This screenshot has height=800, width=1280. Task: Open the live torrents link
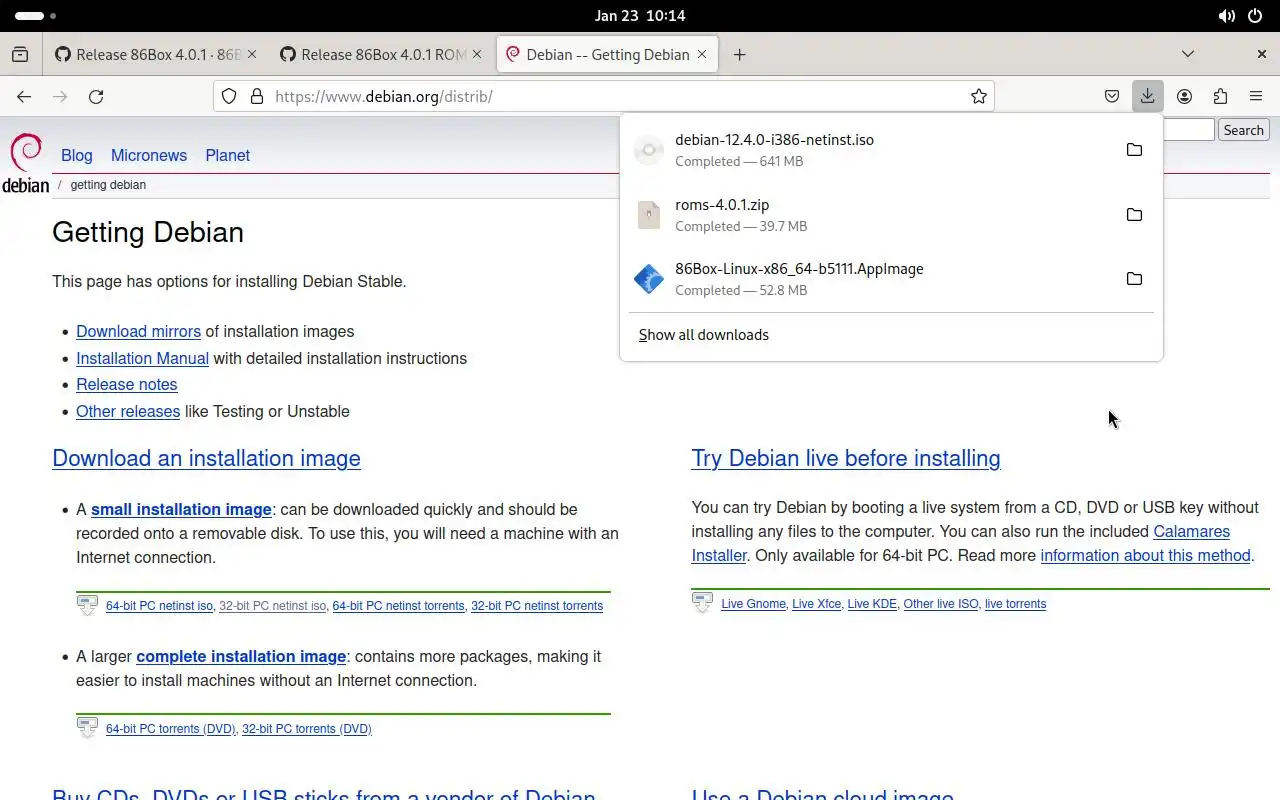(1015, 604)
